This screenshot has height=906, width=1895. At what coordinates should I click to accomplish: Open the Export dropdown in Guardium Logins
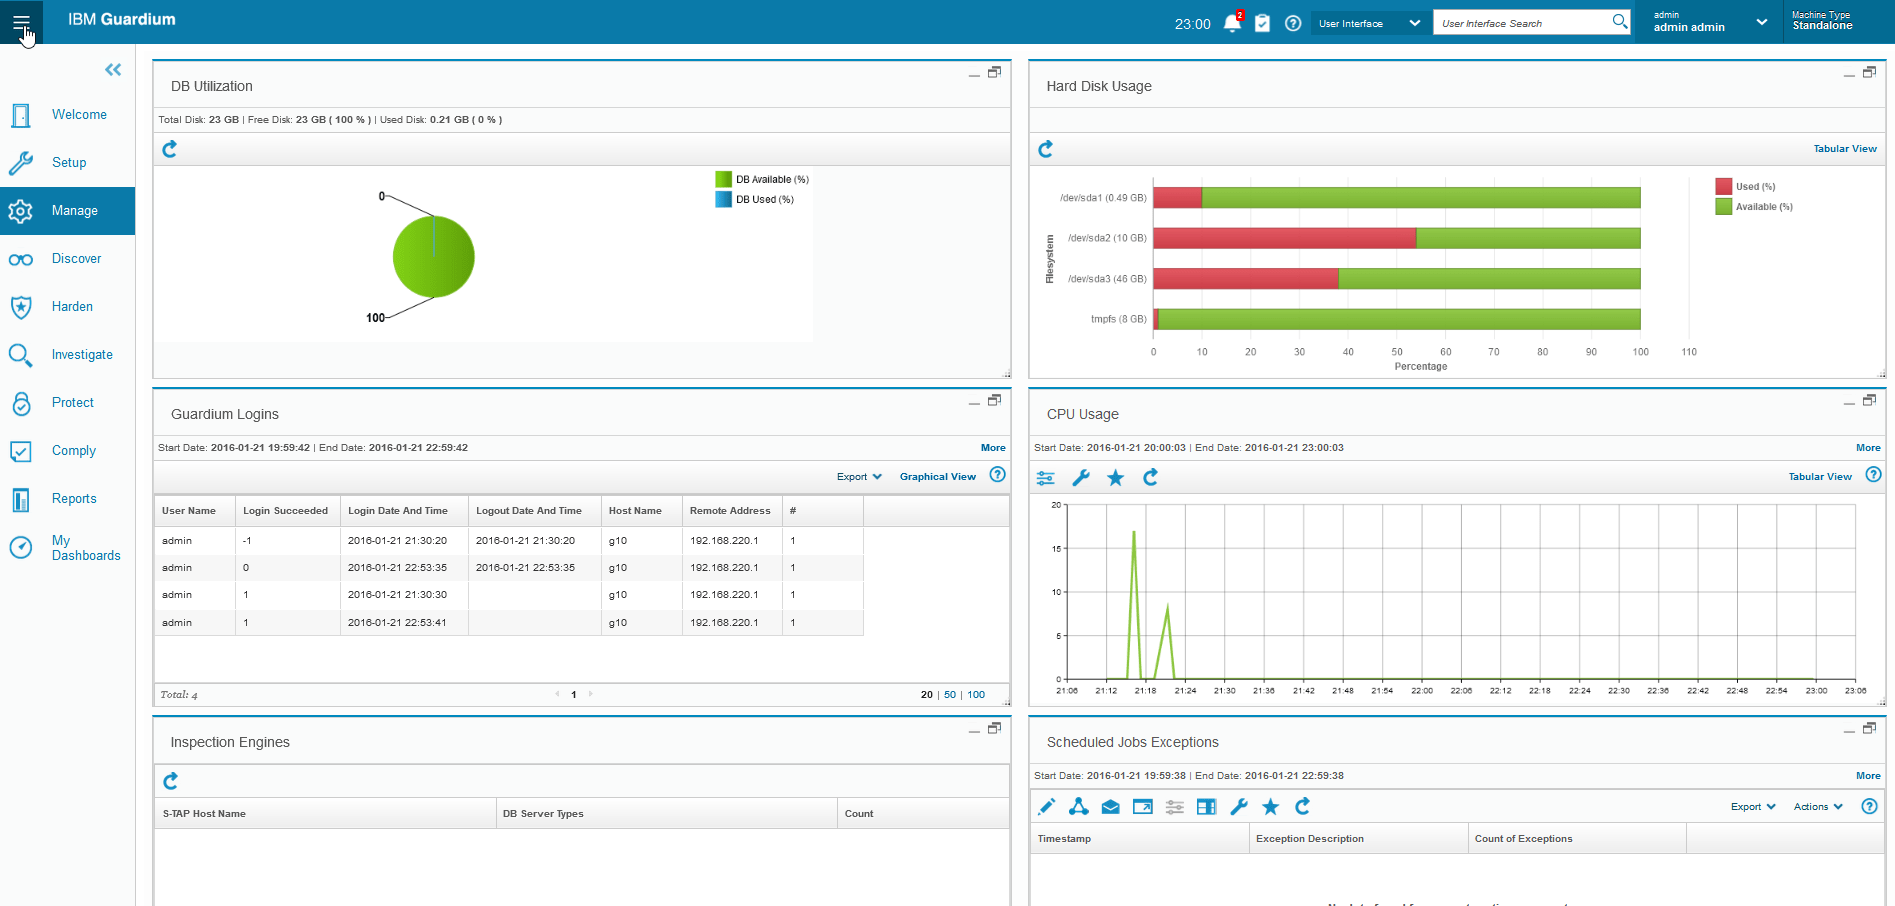click(859, 477)
